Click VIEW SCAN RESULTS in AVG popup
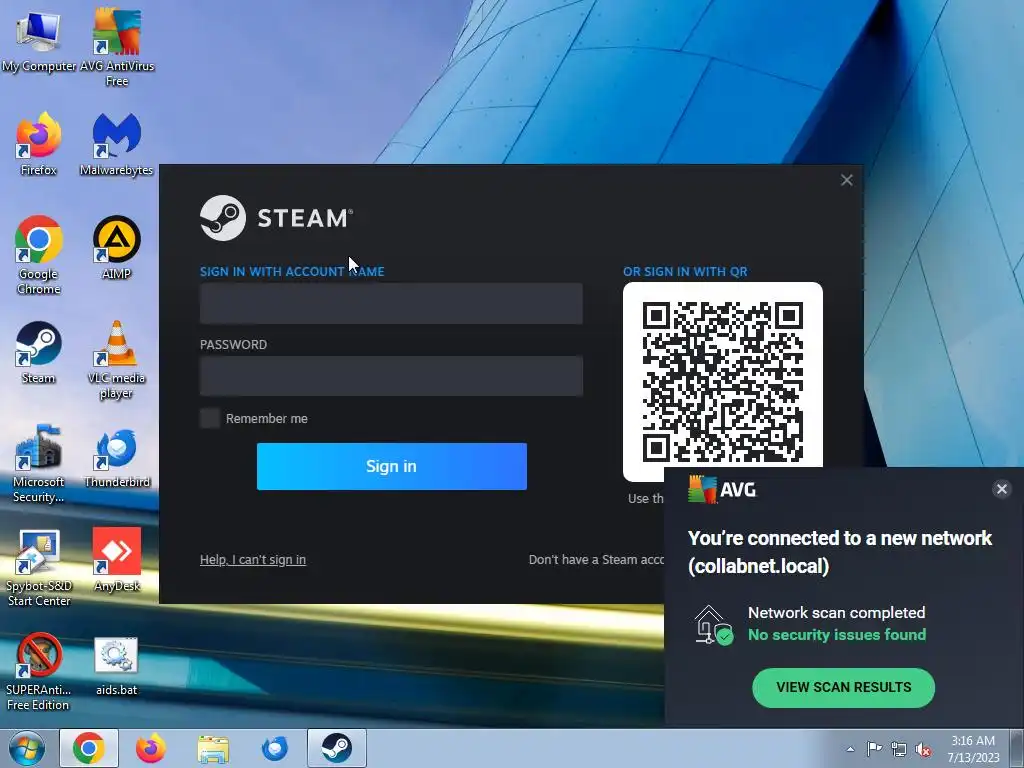 click(x=844, y=688)
